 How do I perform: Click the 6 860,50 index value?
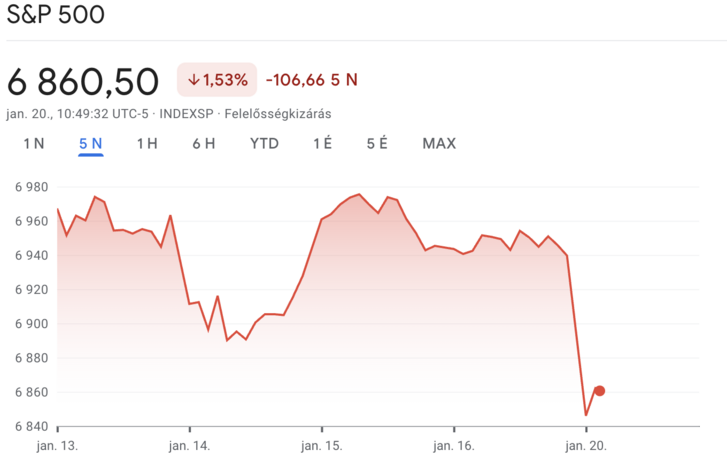click(83, 81)
